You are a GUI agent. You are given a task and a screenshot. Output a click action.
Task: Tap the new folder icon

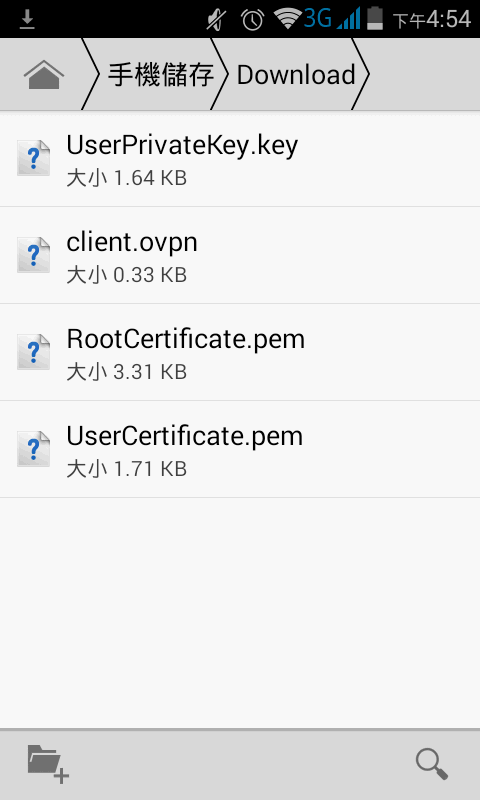pos(48,763)
